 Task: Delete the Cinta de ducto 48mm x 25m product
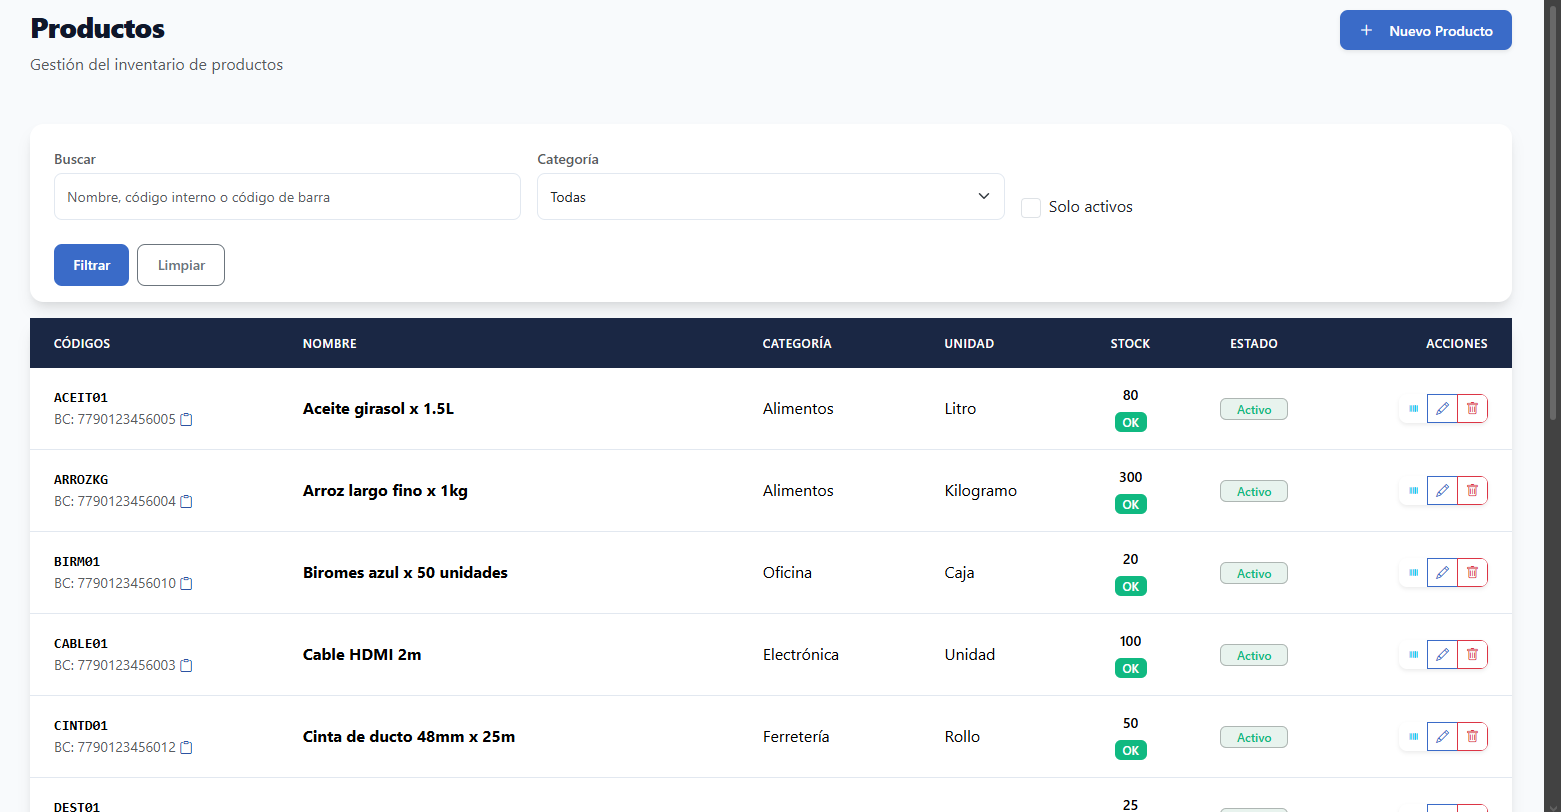tap(1472, 737)
